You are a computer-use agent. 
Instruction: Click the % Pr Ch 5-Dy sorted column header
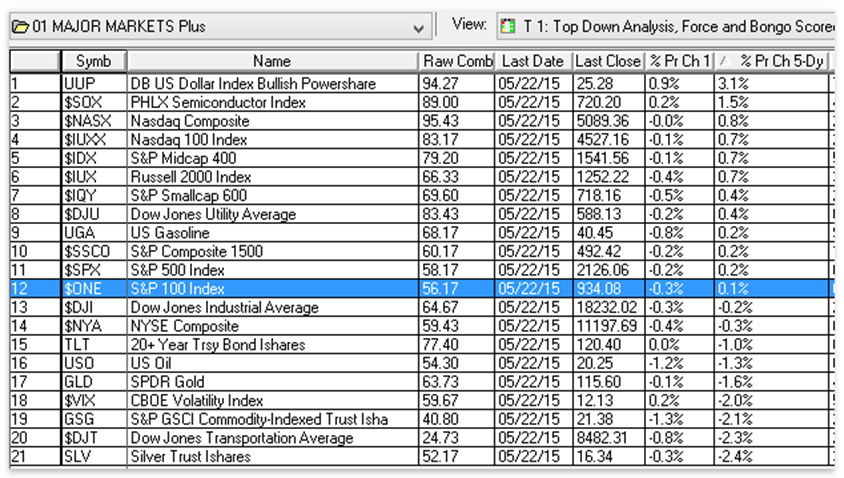771,61
